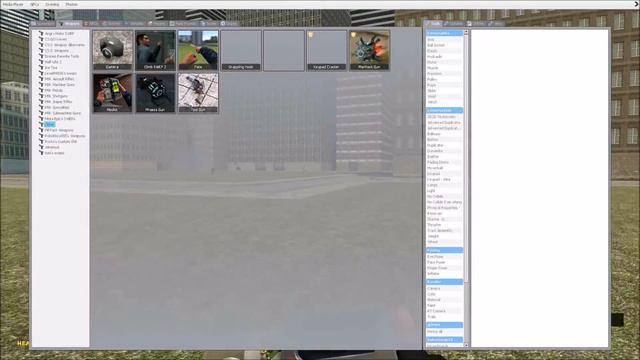
Task: Select the Hydraulic tool
Action: click(x=444, y=57)
